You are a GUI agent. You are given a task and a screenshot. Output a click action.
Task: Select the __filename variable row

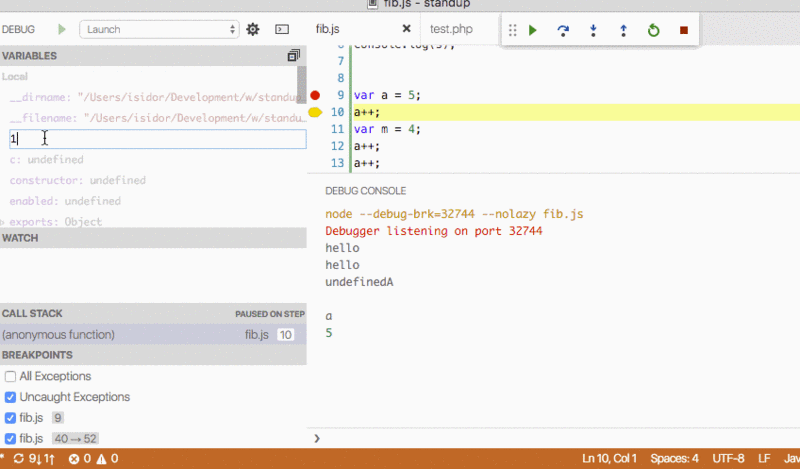[x=153, y=118]
